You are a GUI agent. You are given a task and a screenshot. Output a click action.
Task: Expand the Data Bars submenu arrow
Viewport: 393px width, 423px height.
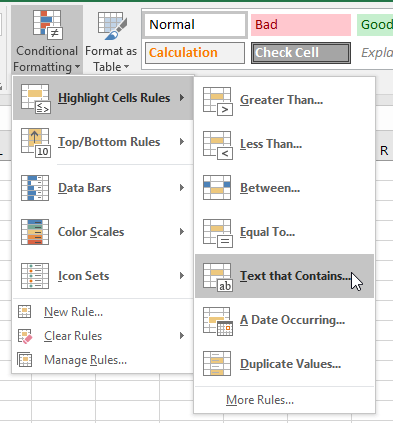click(182, 188)
